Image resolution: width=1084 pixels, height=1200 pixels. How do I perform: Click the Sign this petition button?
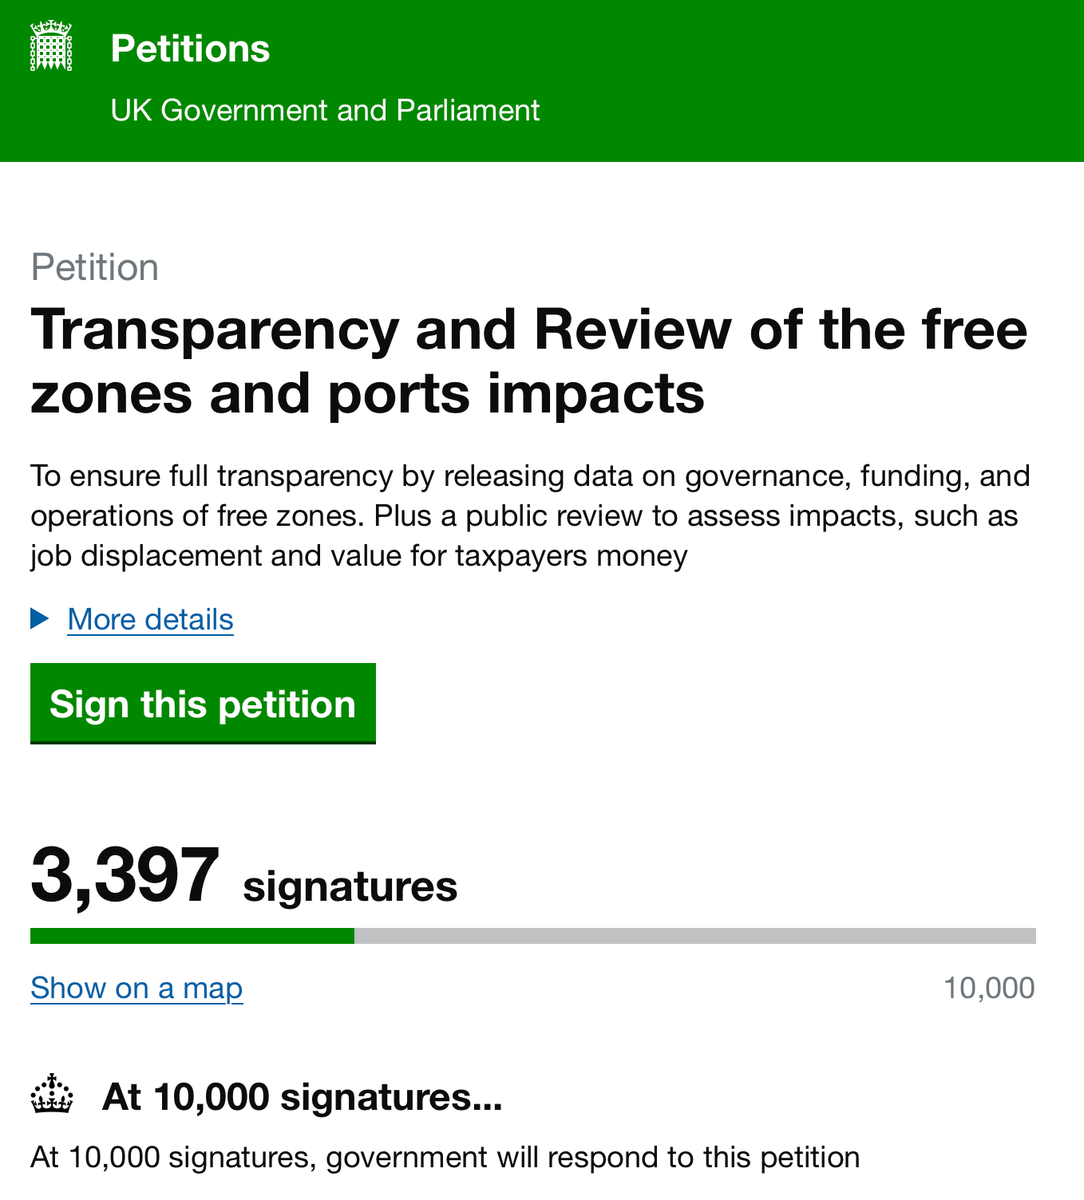(203, 704)
